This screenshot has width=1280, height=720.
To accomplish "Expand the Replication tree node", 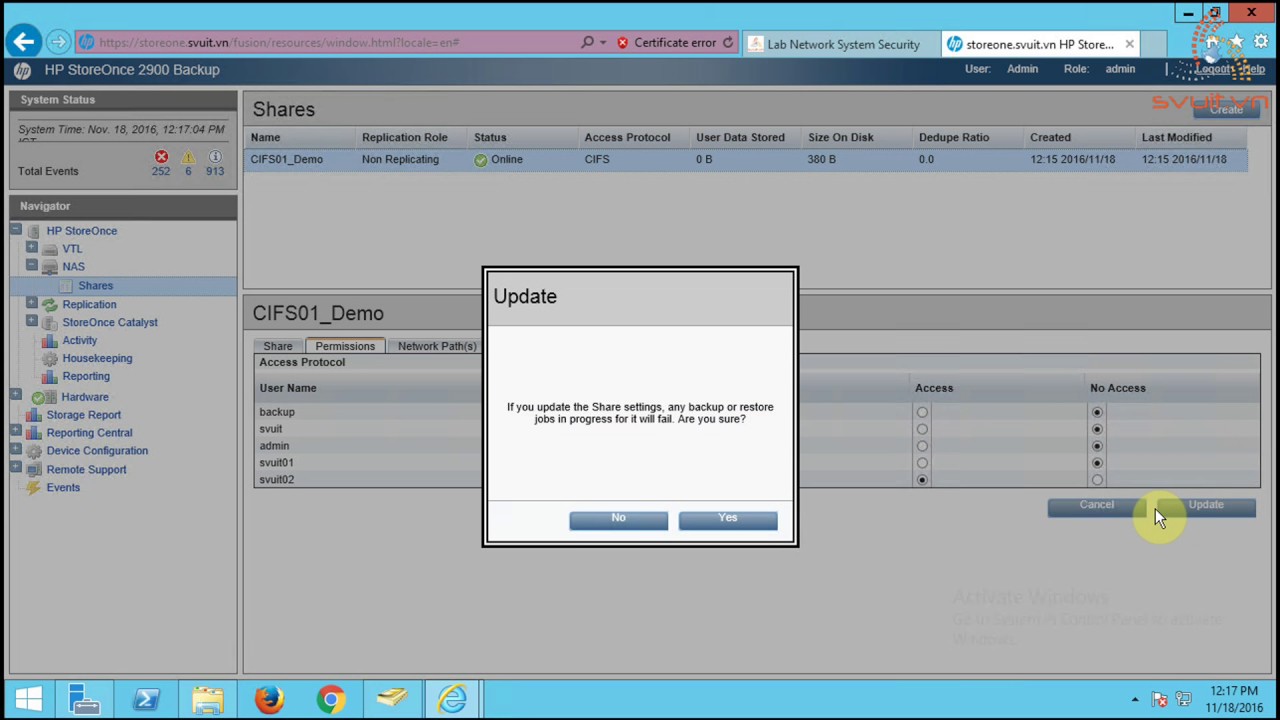I will click(31, 303).
